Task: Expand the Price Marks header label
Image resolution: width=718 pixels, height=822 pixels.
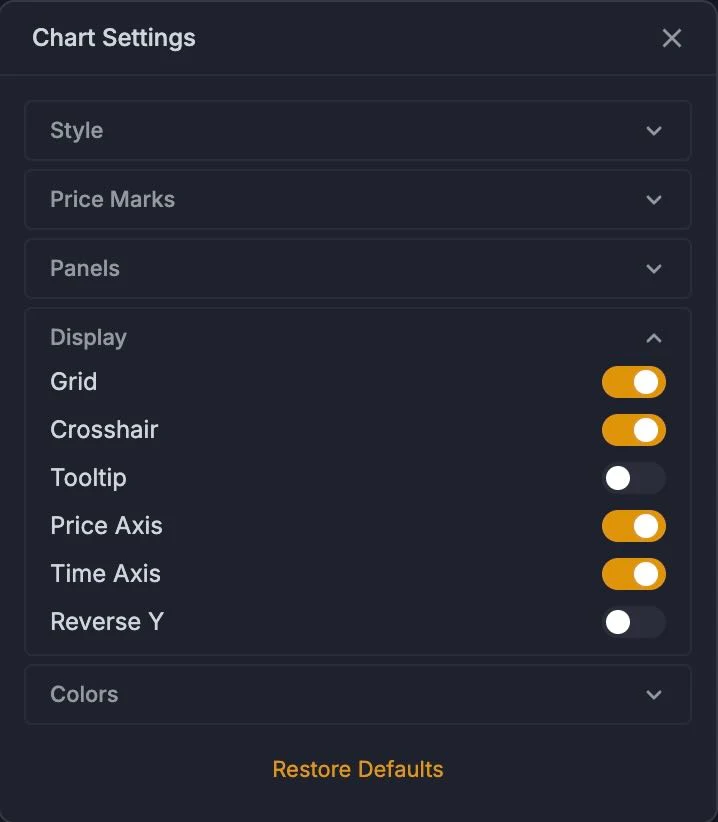Action: pos(113,199)
